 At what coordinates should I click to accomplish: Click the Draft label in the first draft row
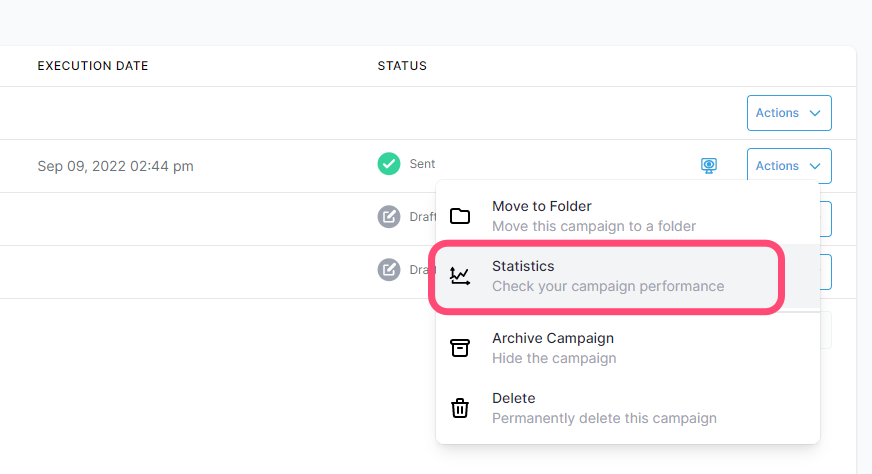tap(420, 217)
